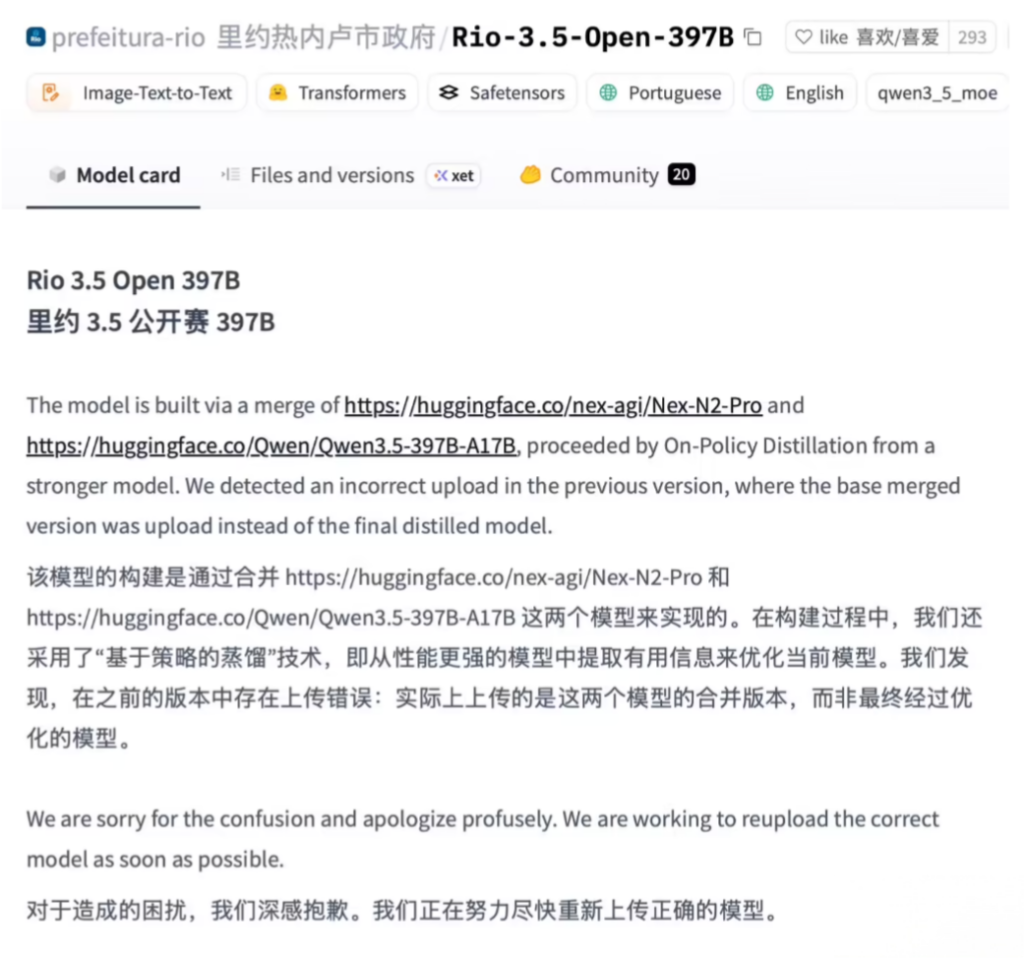The height and width of the screenshot is (958, 1024).
Task: Open the underlined Qwen3.5-397B-A17B link
Action: tap(271, 446)
